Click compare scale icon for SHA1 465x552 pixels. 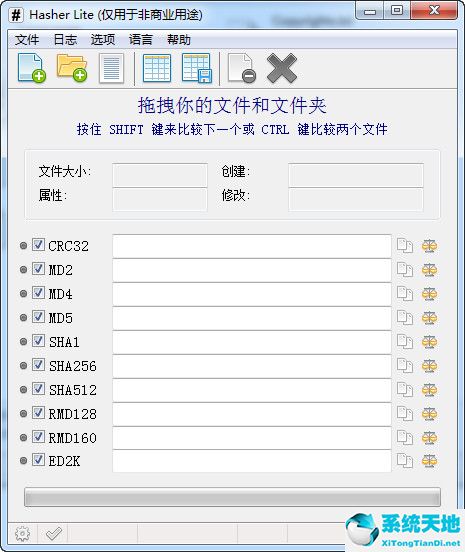429,342
